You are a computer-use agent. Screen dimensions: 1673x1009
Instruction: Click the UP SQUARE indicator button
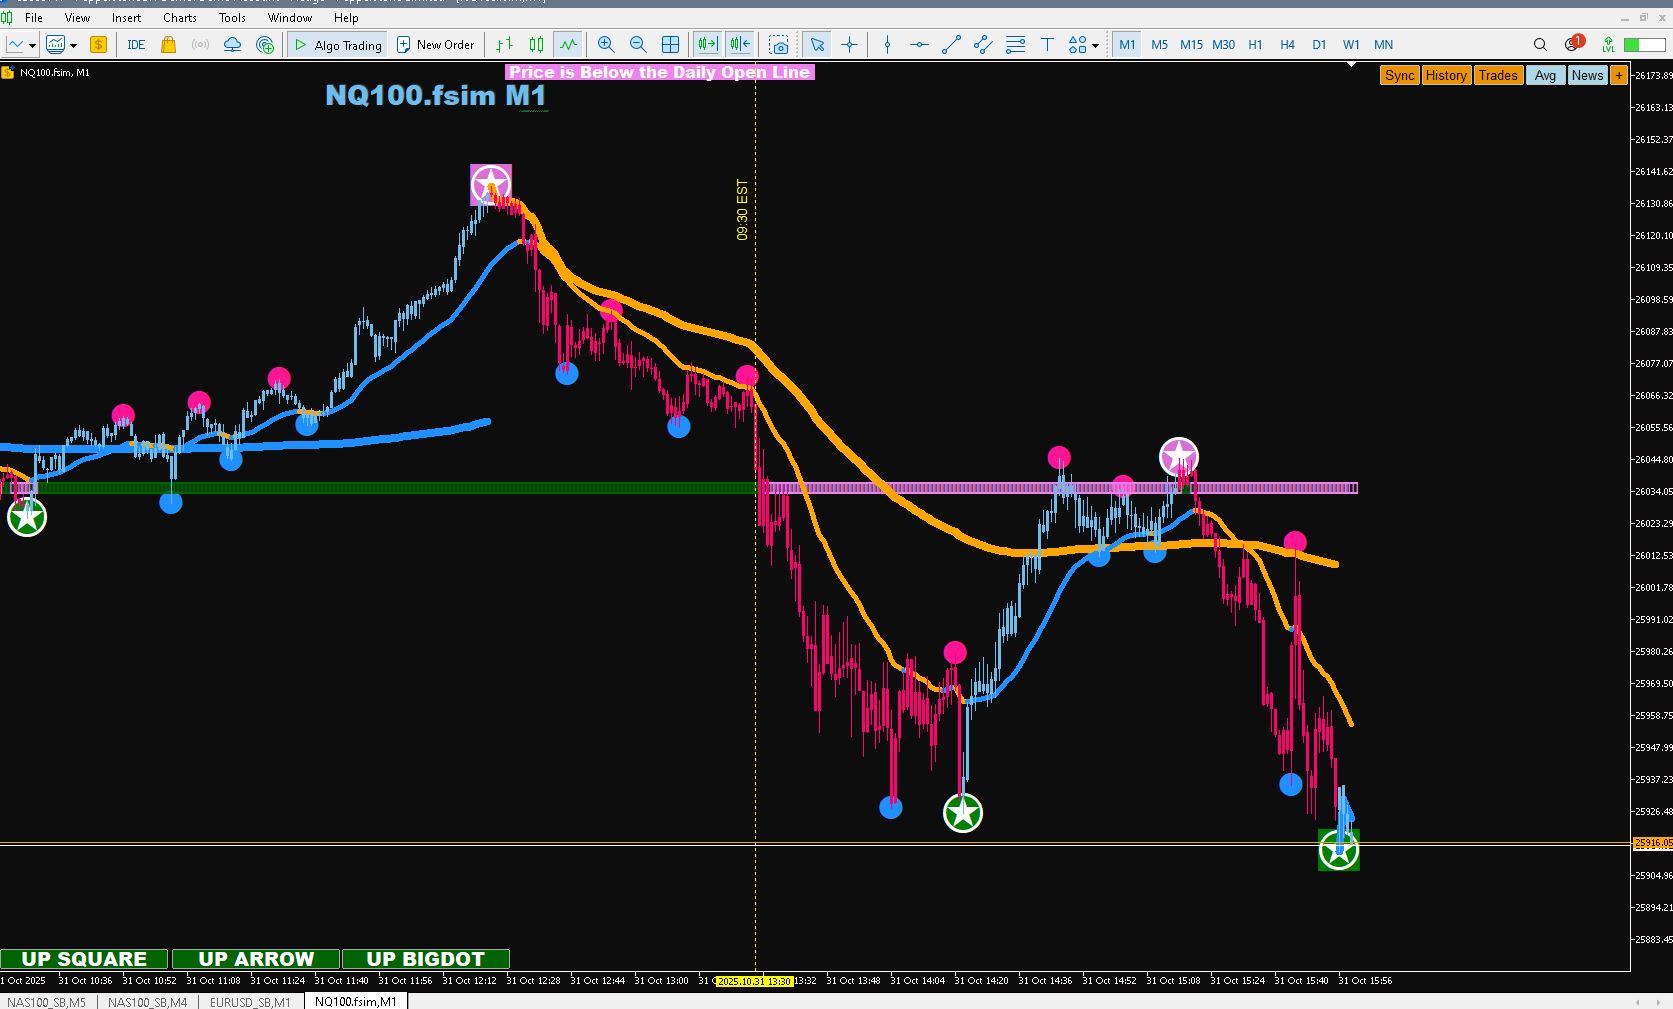point(84,959)
